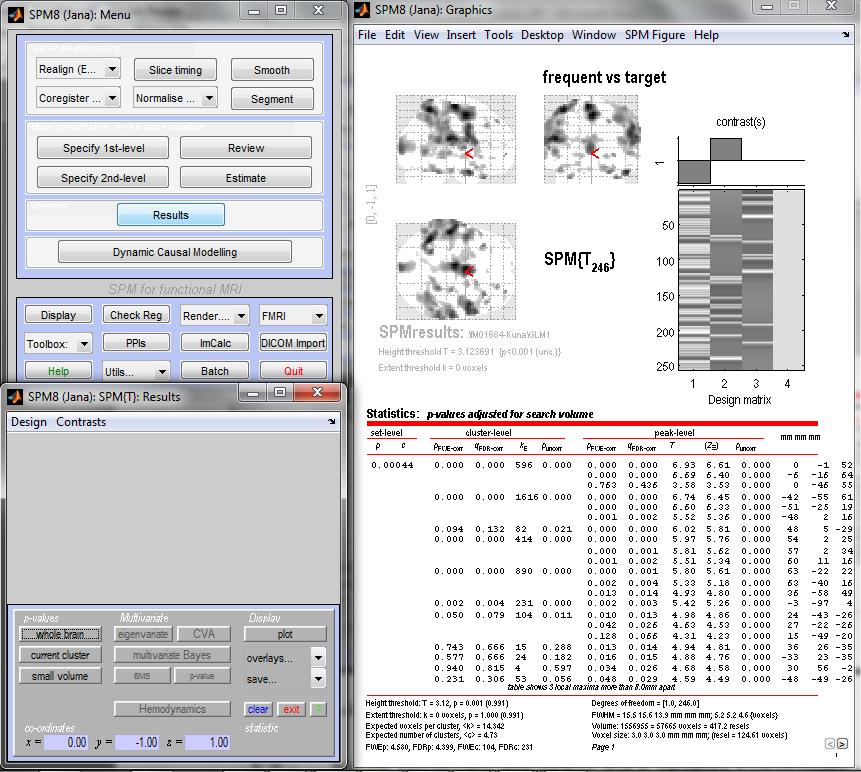
Task: Open Contrasts menu in Results window
Action: [81, 422]
